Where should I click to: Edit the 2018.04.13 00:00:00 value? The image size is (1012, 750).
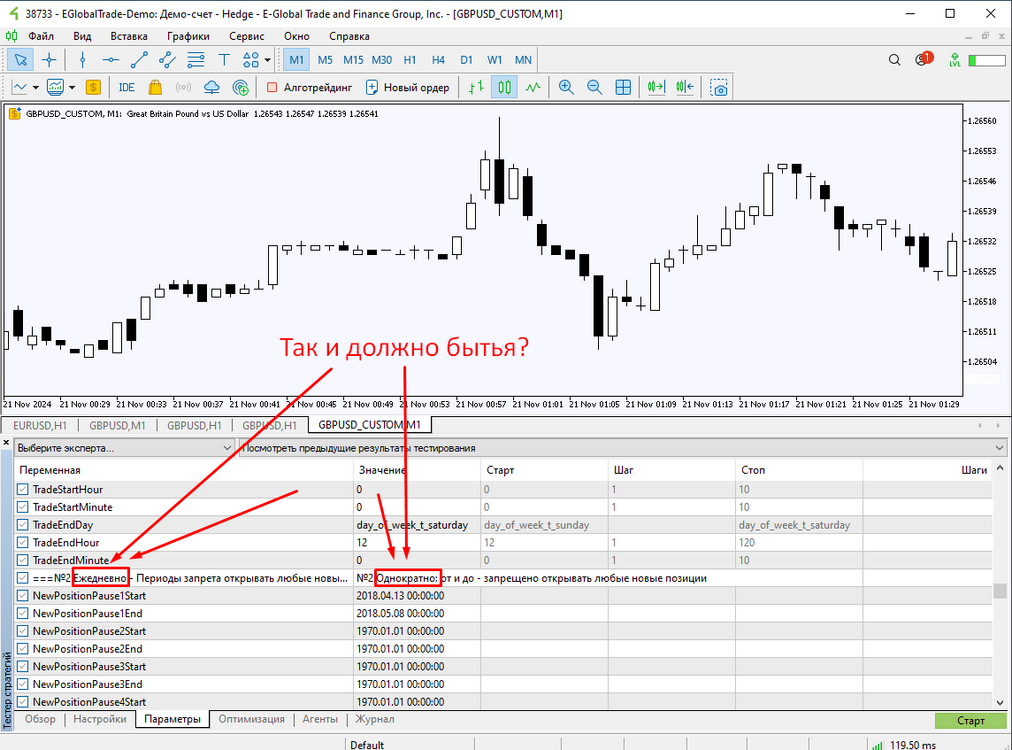417,596
